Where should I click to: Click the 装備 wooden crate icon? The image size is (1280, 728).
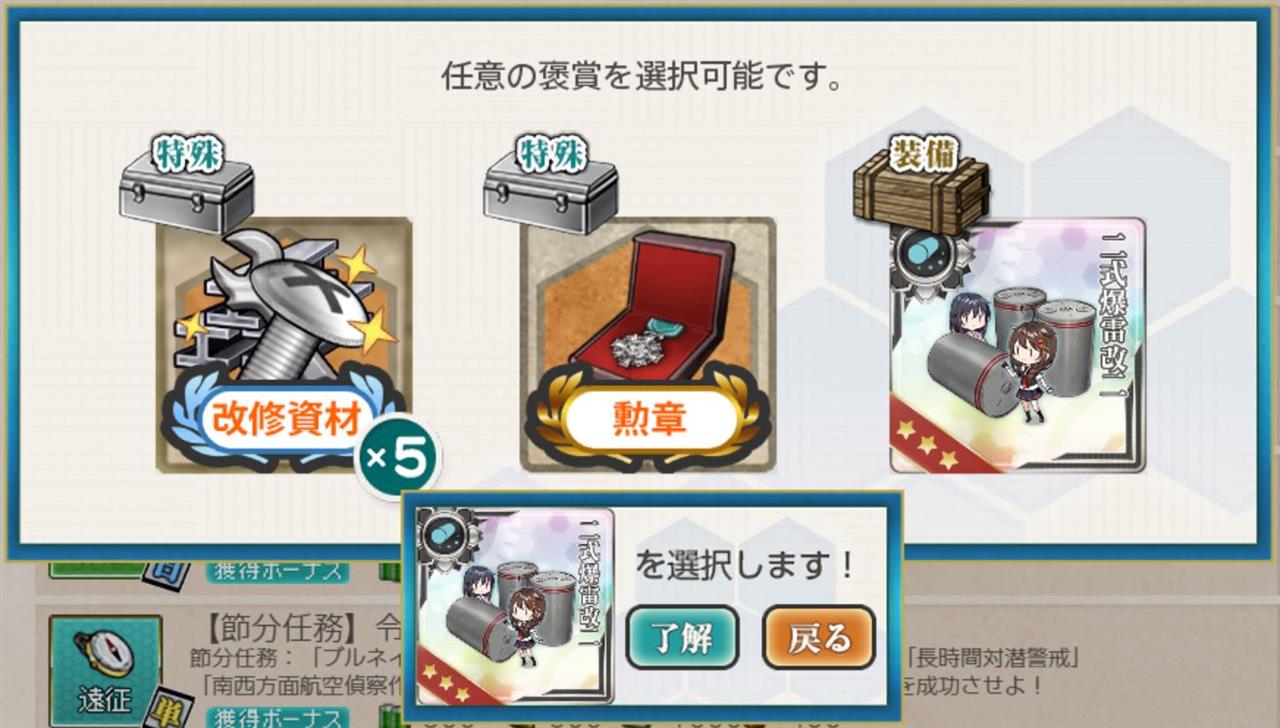click(x=921, y=187)
